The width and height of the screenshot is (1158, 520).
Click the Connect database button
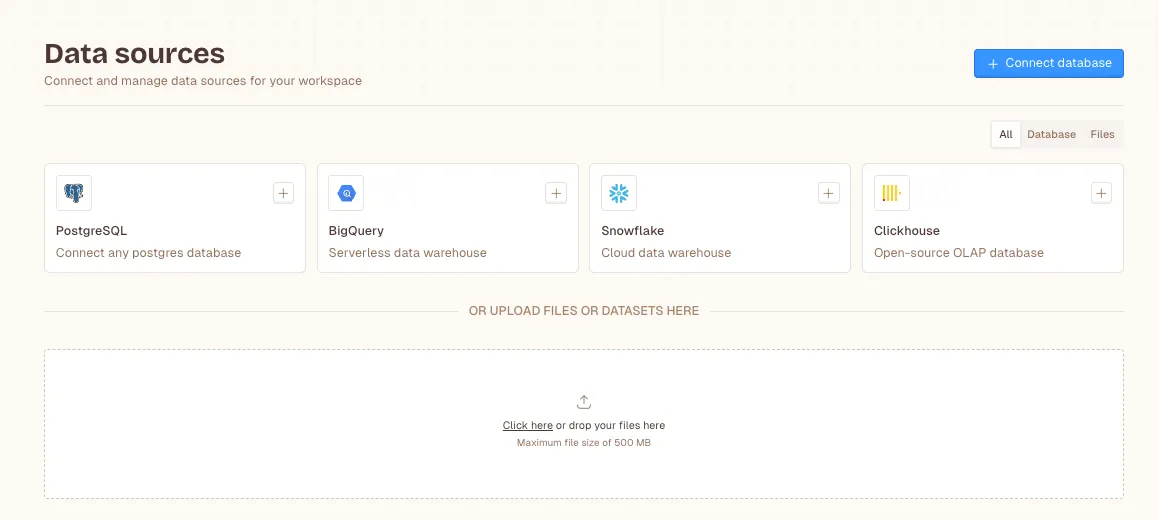(1049, 64)
